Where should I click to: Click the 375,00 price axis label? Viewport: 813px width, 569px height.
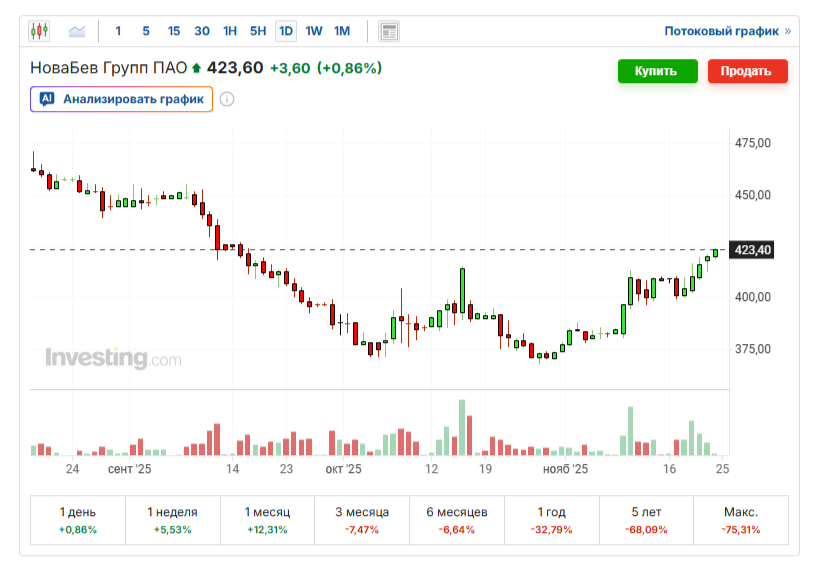tap(753, 349)
